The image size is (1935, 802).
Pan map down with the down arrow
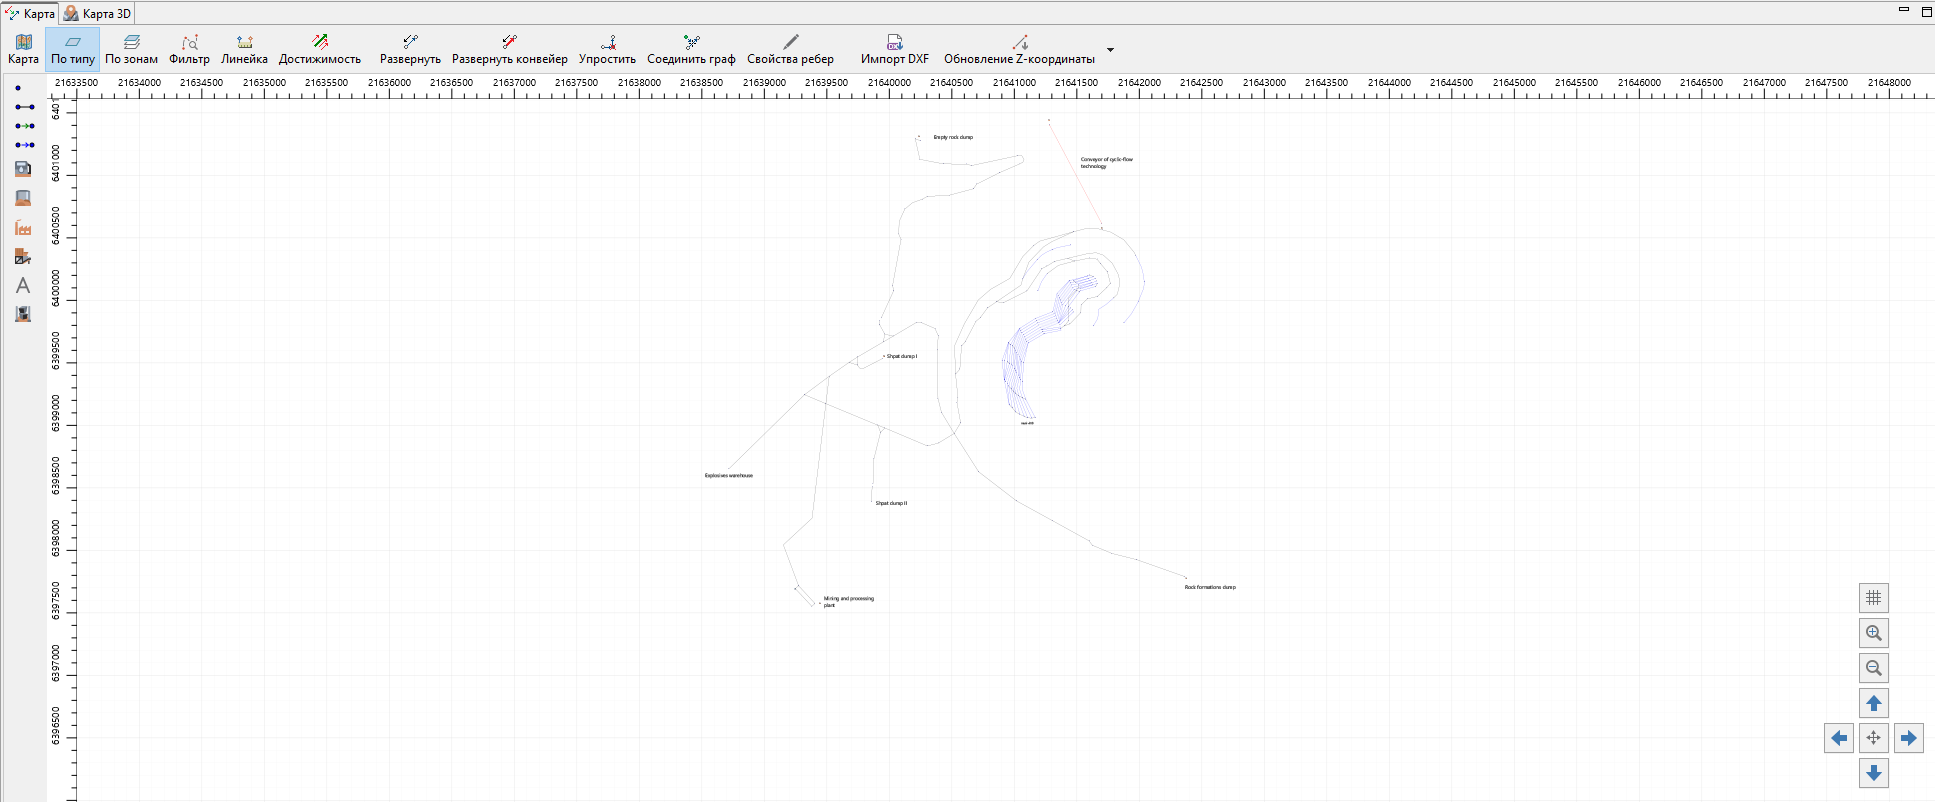(1873, 773)
